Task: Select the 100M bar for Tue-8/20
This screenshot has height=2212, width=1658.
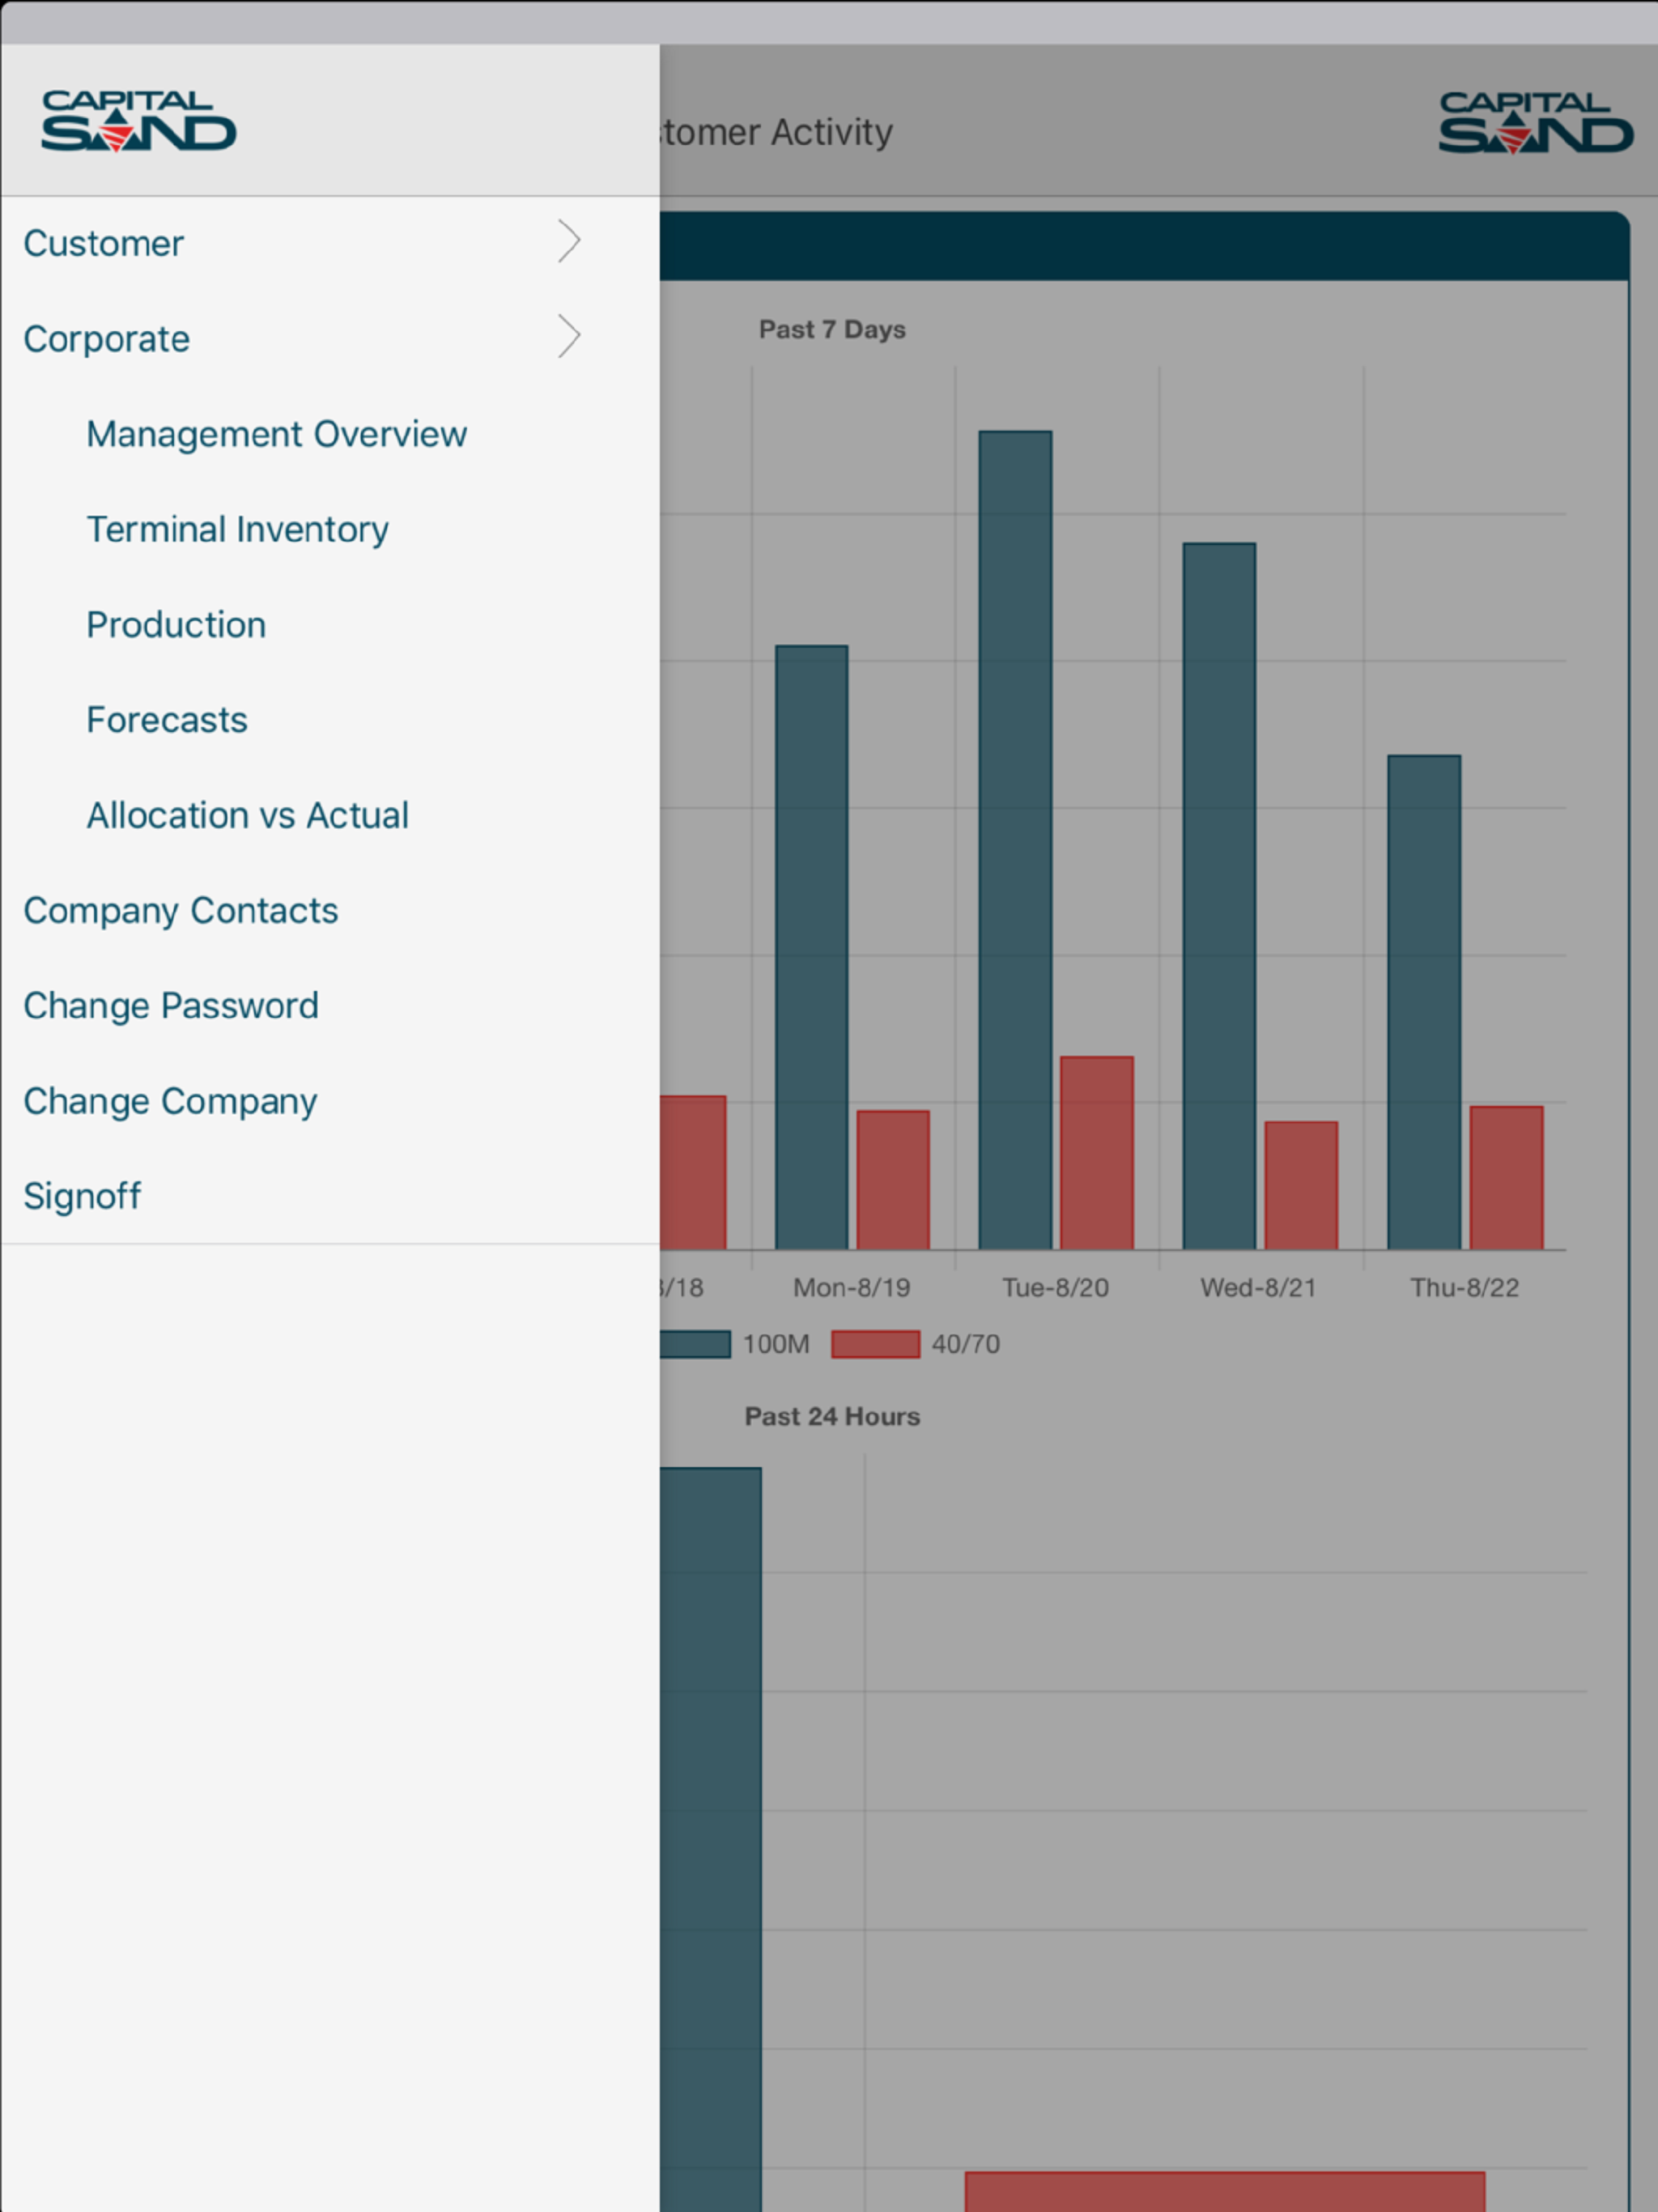Action: click(x=1015, y=840)
